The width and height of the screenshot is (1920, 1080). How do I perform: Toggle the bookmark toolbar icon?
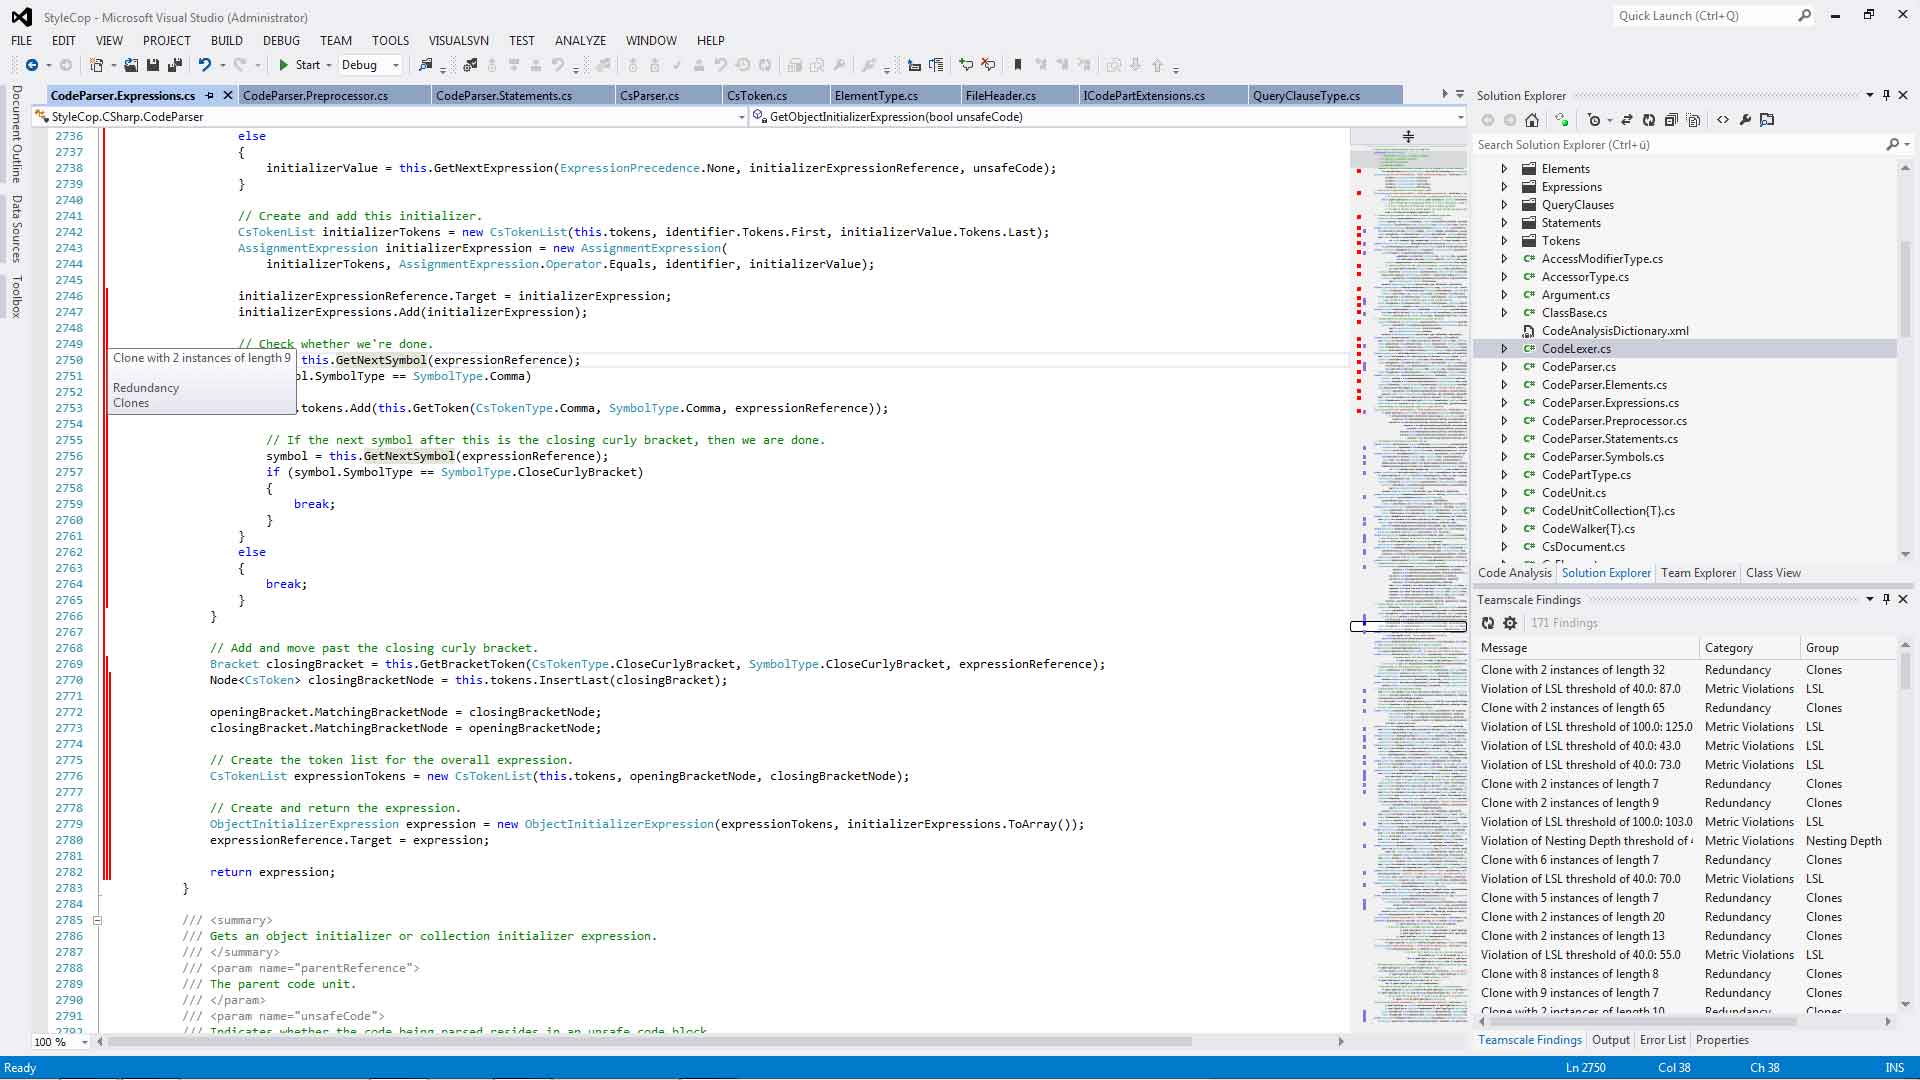1018,65
